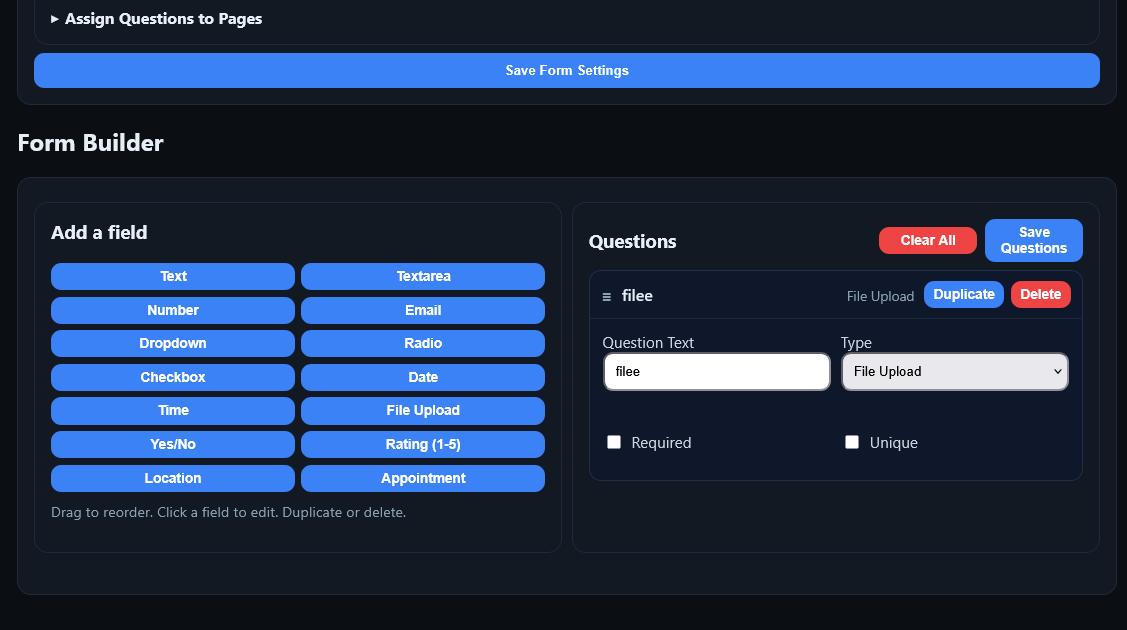Enable the Required checkbox
The height and width of the screenshot is (630, 1127).
614,442
